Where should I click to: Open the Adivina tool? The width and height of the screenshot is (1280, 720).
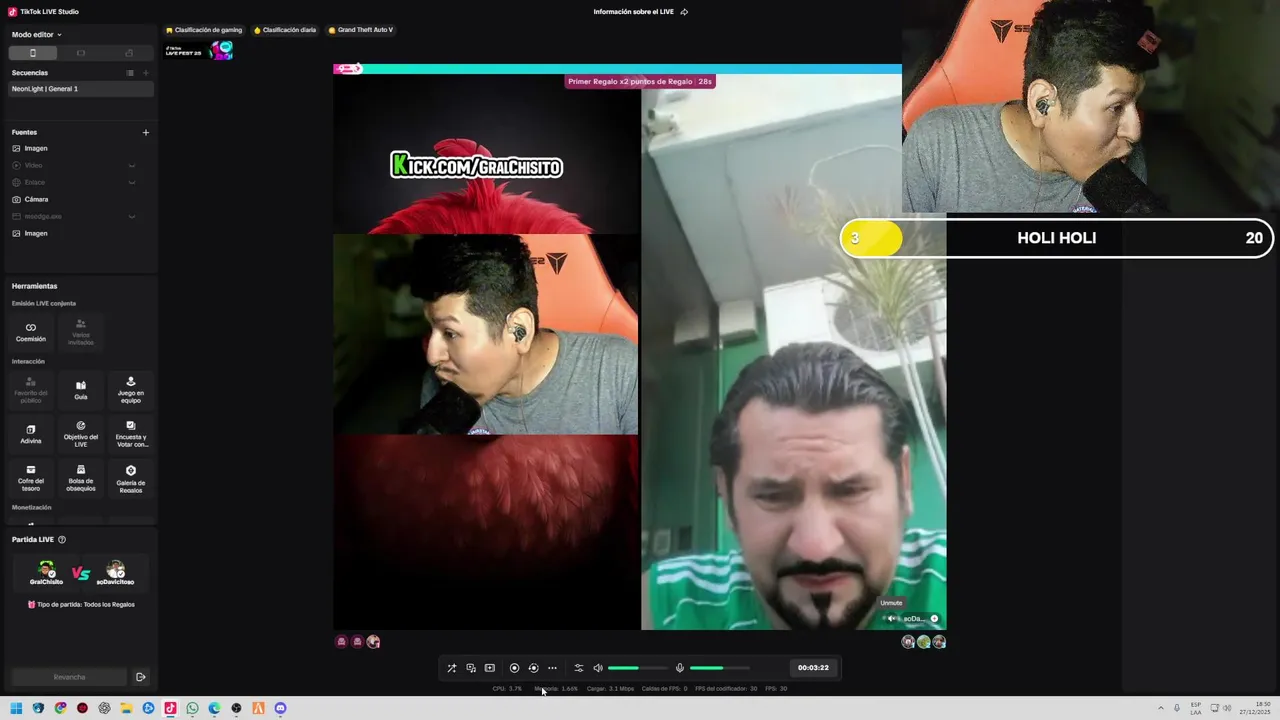pos(31,433)
